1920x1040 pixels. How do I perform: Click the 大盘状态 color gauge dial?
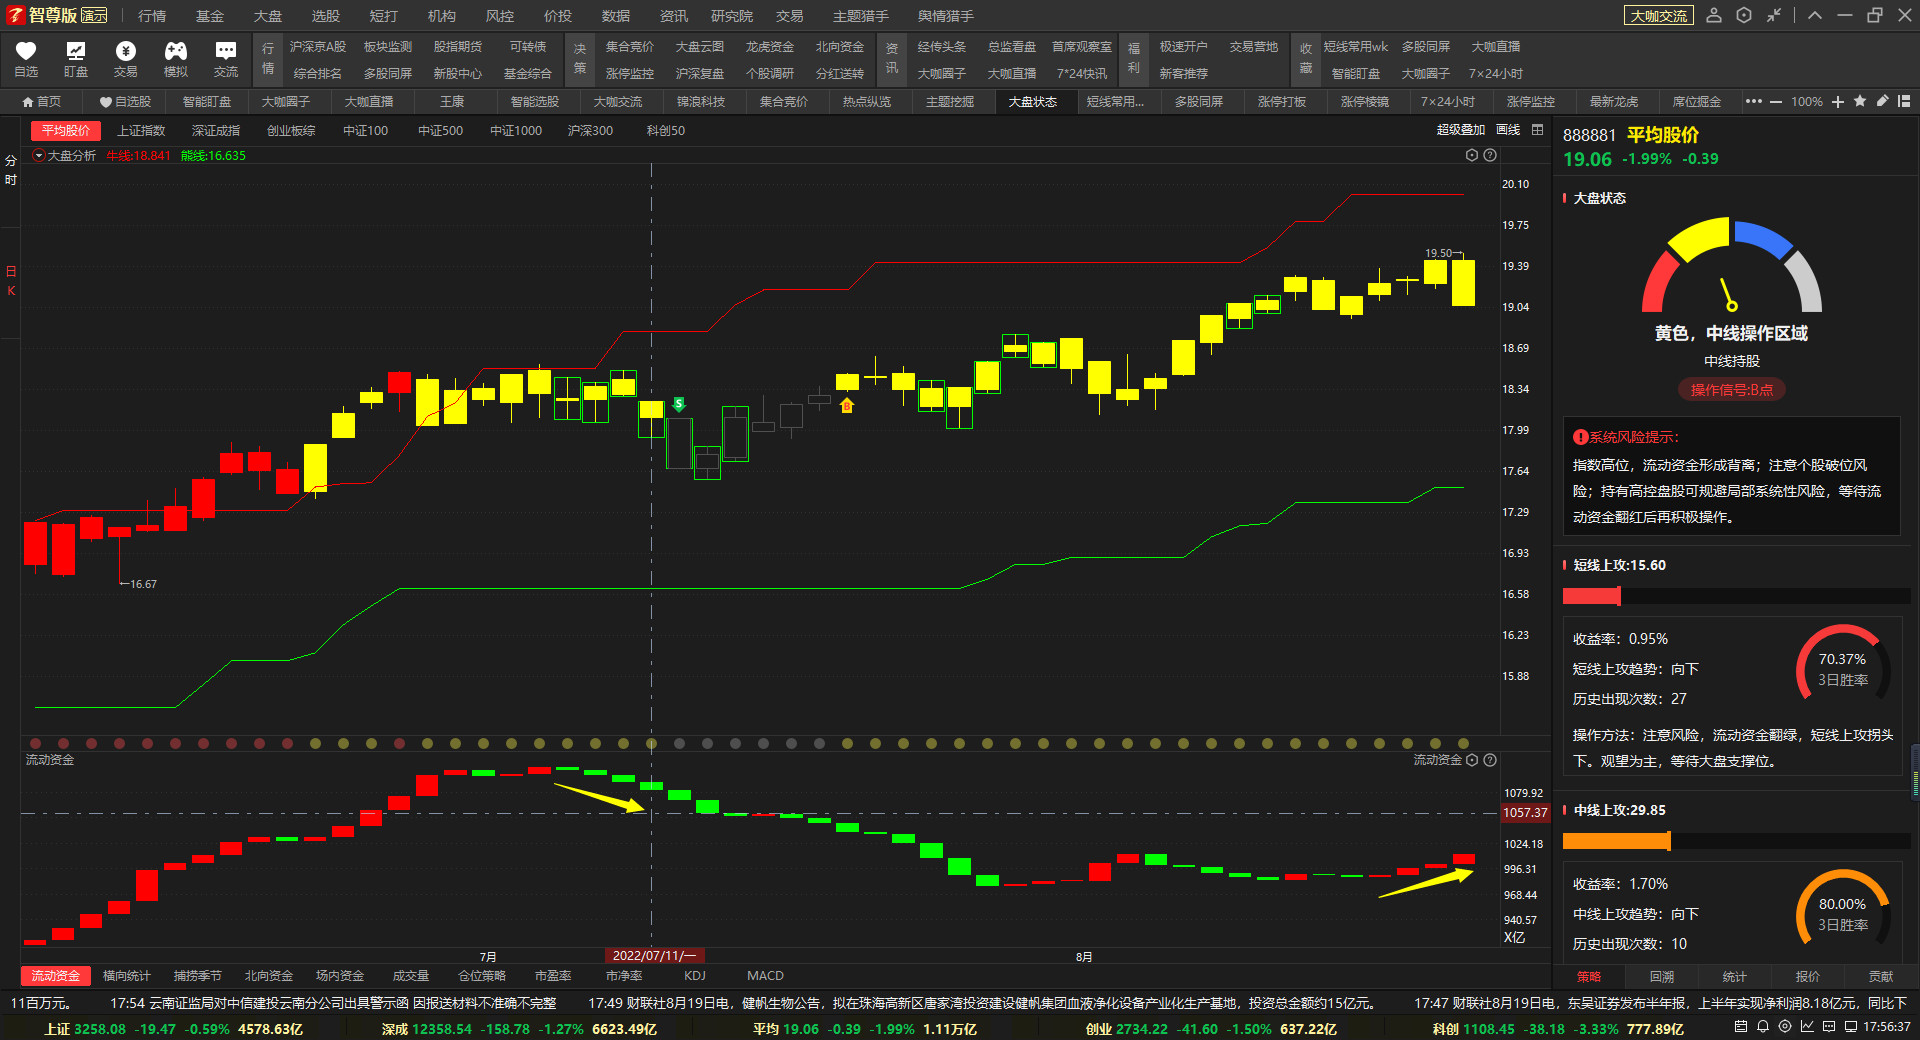(1732, 265)
